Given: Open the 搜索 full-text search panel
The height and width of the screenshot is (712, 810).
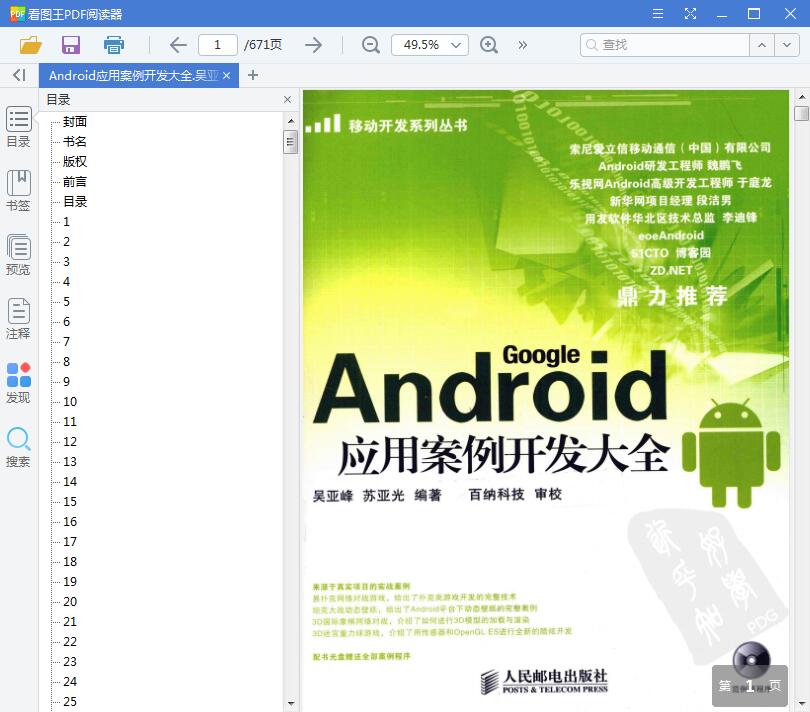Looking at the screenshot, I should point(18,445).
